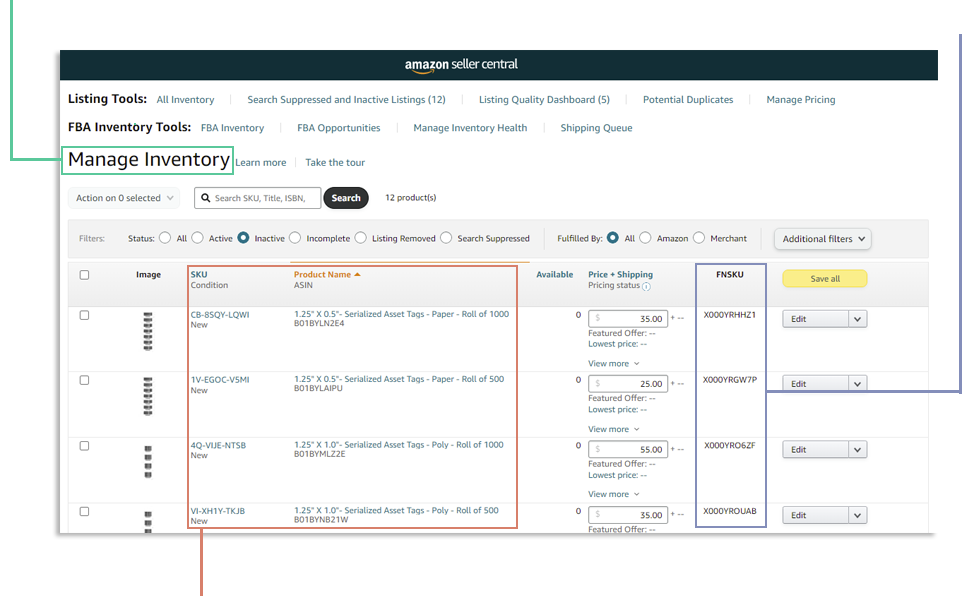The height and width of the screenshot is (596, 966).
Task: Open Edit dropdown arrow for X000YRHHZ1 row
Action: tap(858, 319)
